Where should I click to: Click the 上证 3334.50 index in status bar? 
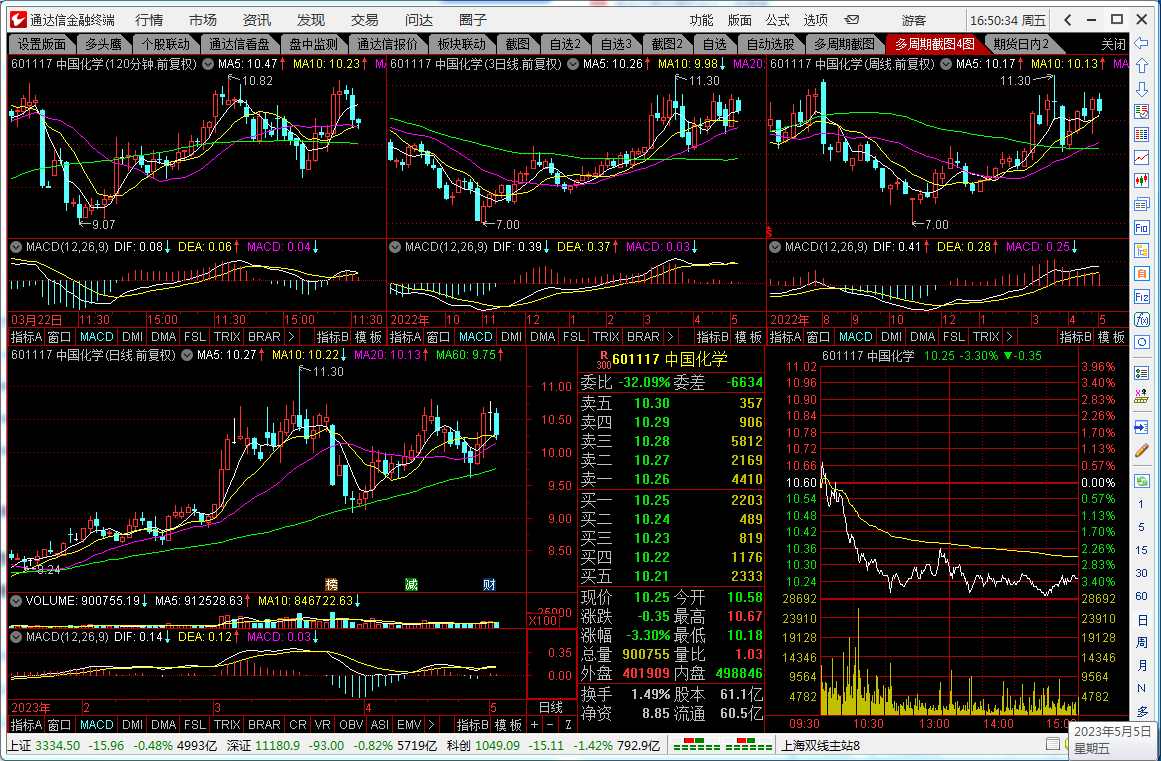(x=44, y=745)
